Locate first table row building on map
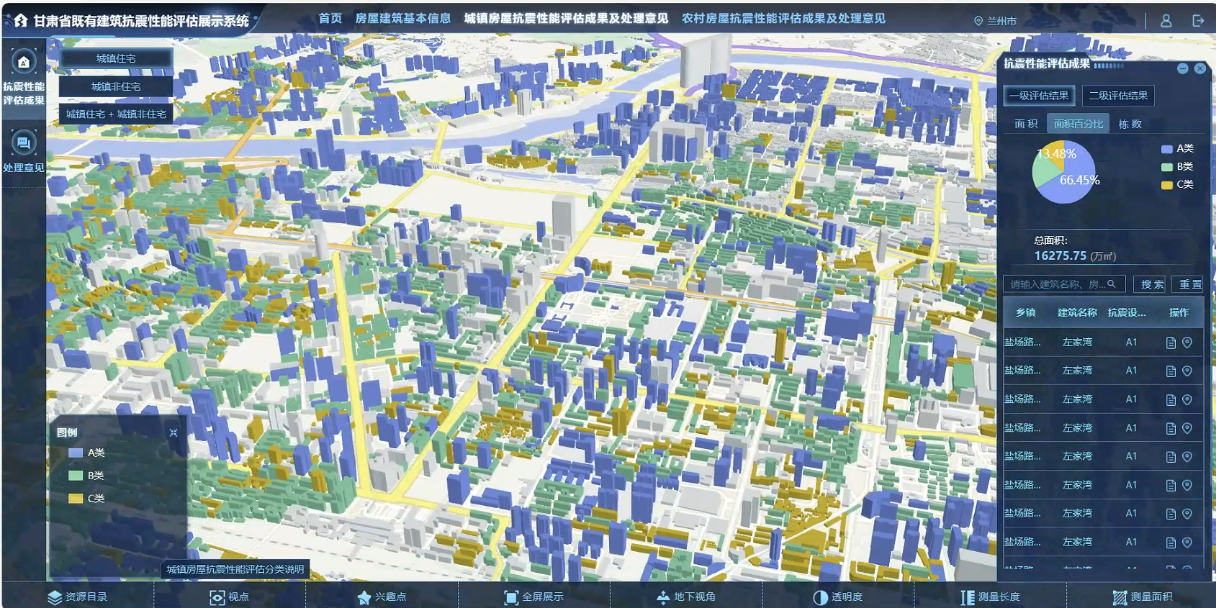Image resolution: width=1216 pixels, height=608 pixels. 1187,342
